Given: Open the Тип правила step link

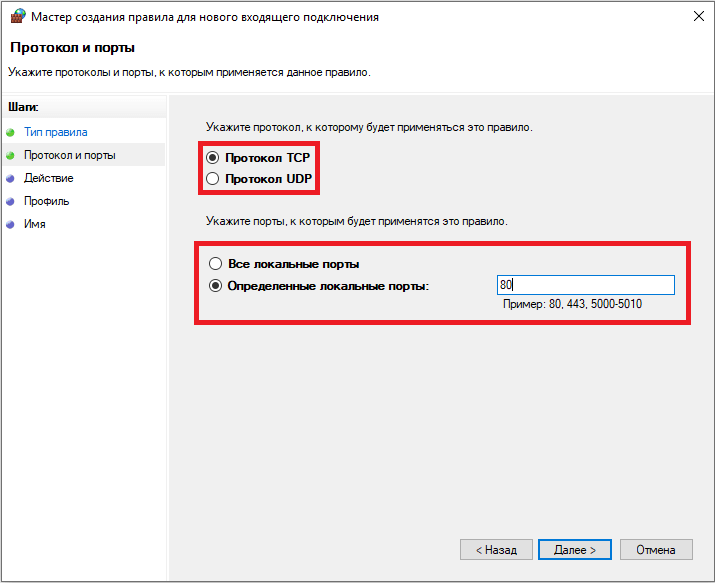Looking at the screenshot, I should point(56,132).
